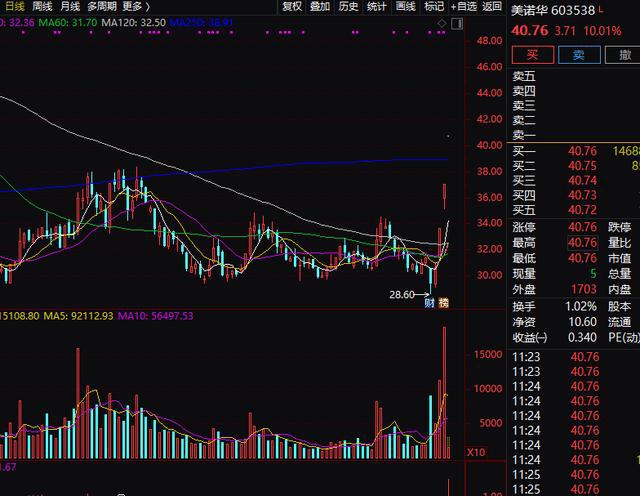Click the 财 financial marker icon on chart
The height and width of the screenshot is (496, 640).
(x=429, y=302)
